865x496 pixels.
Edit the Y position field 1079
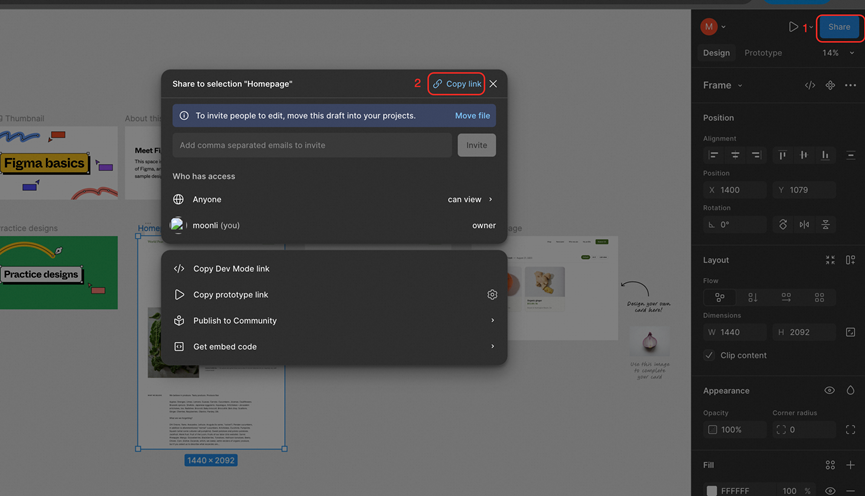click(804, 190)
